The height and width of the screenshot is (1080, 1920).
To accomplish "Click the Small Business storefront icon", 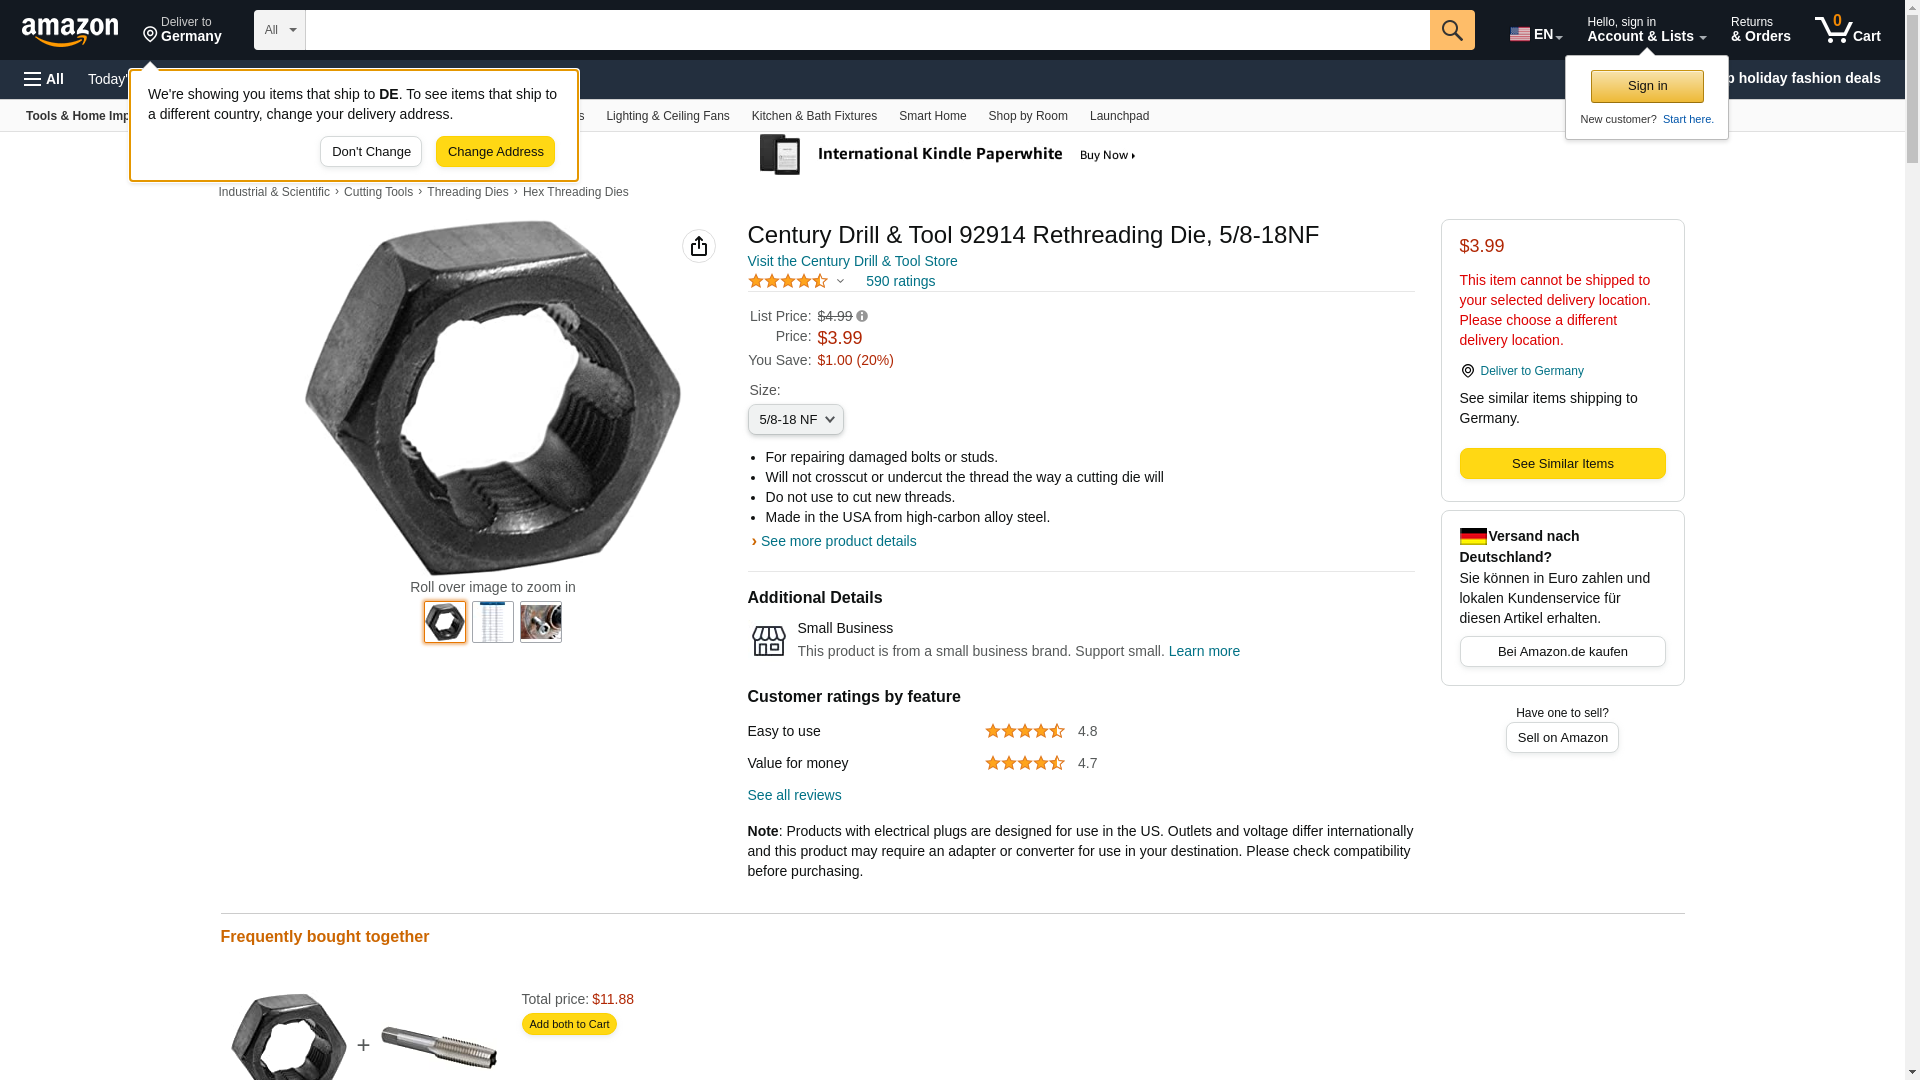I will (x=768, y=640).
